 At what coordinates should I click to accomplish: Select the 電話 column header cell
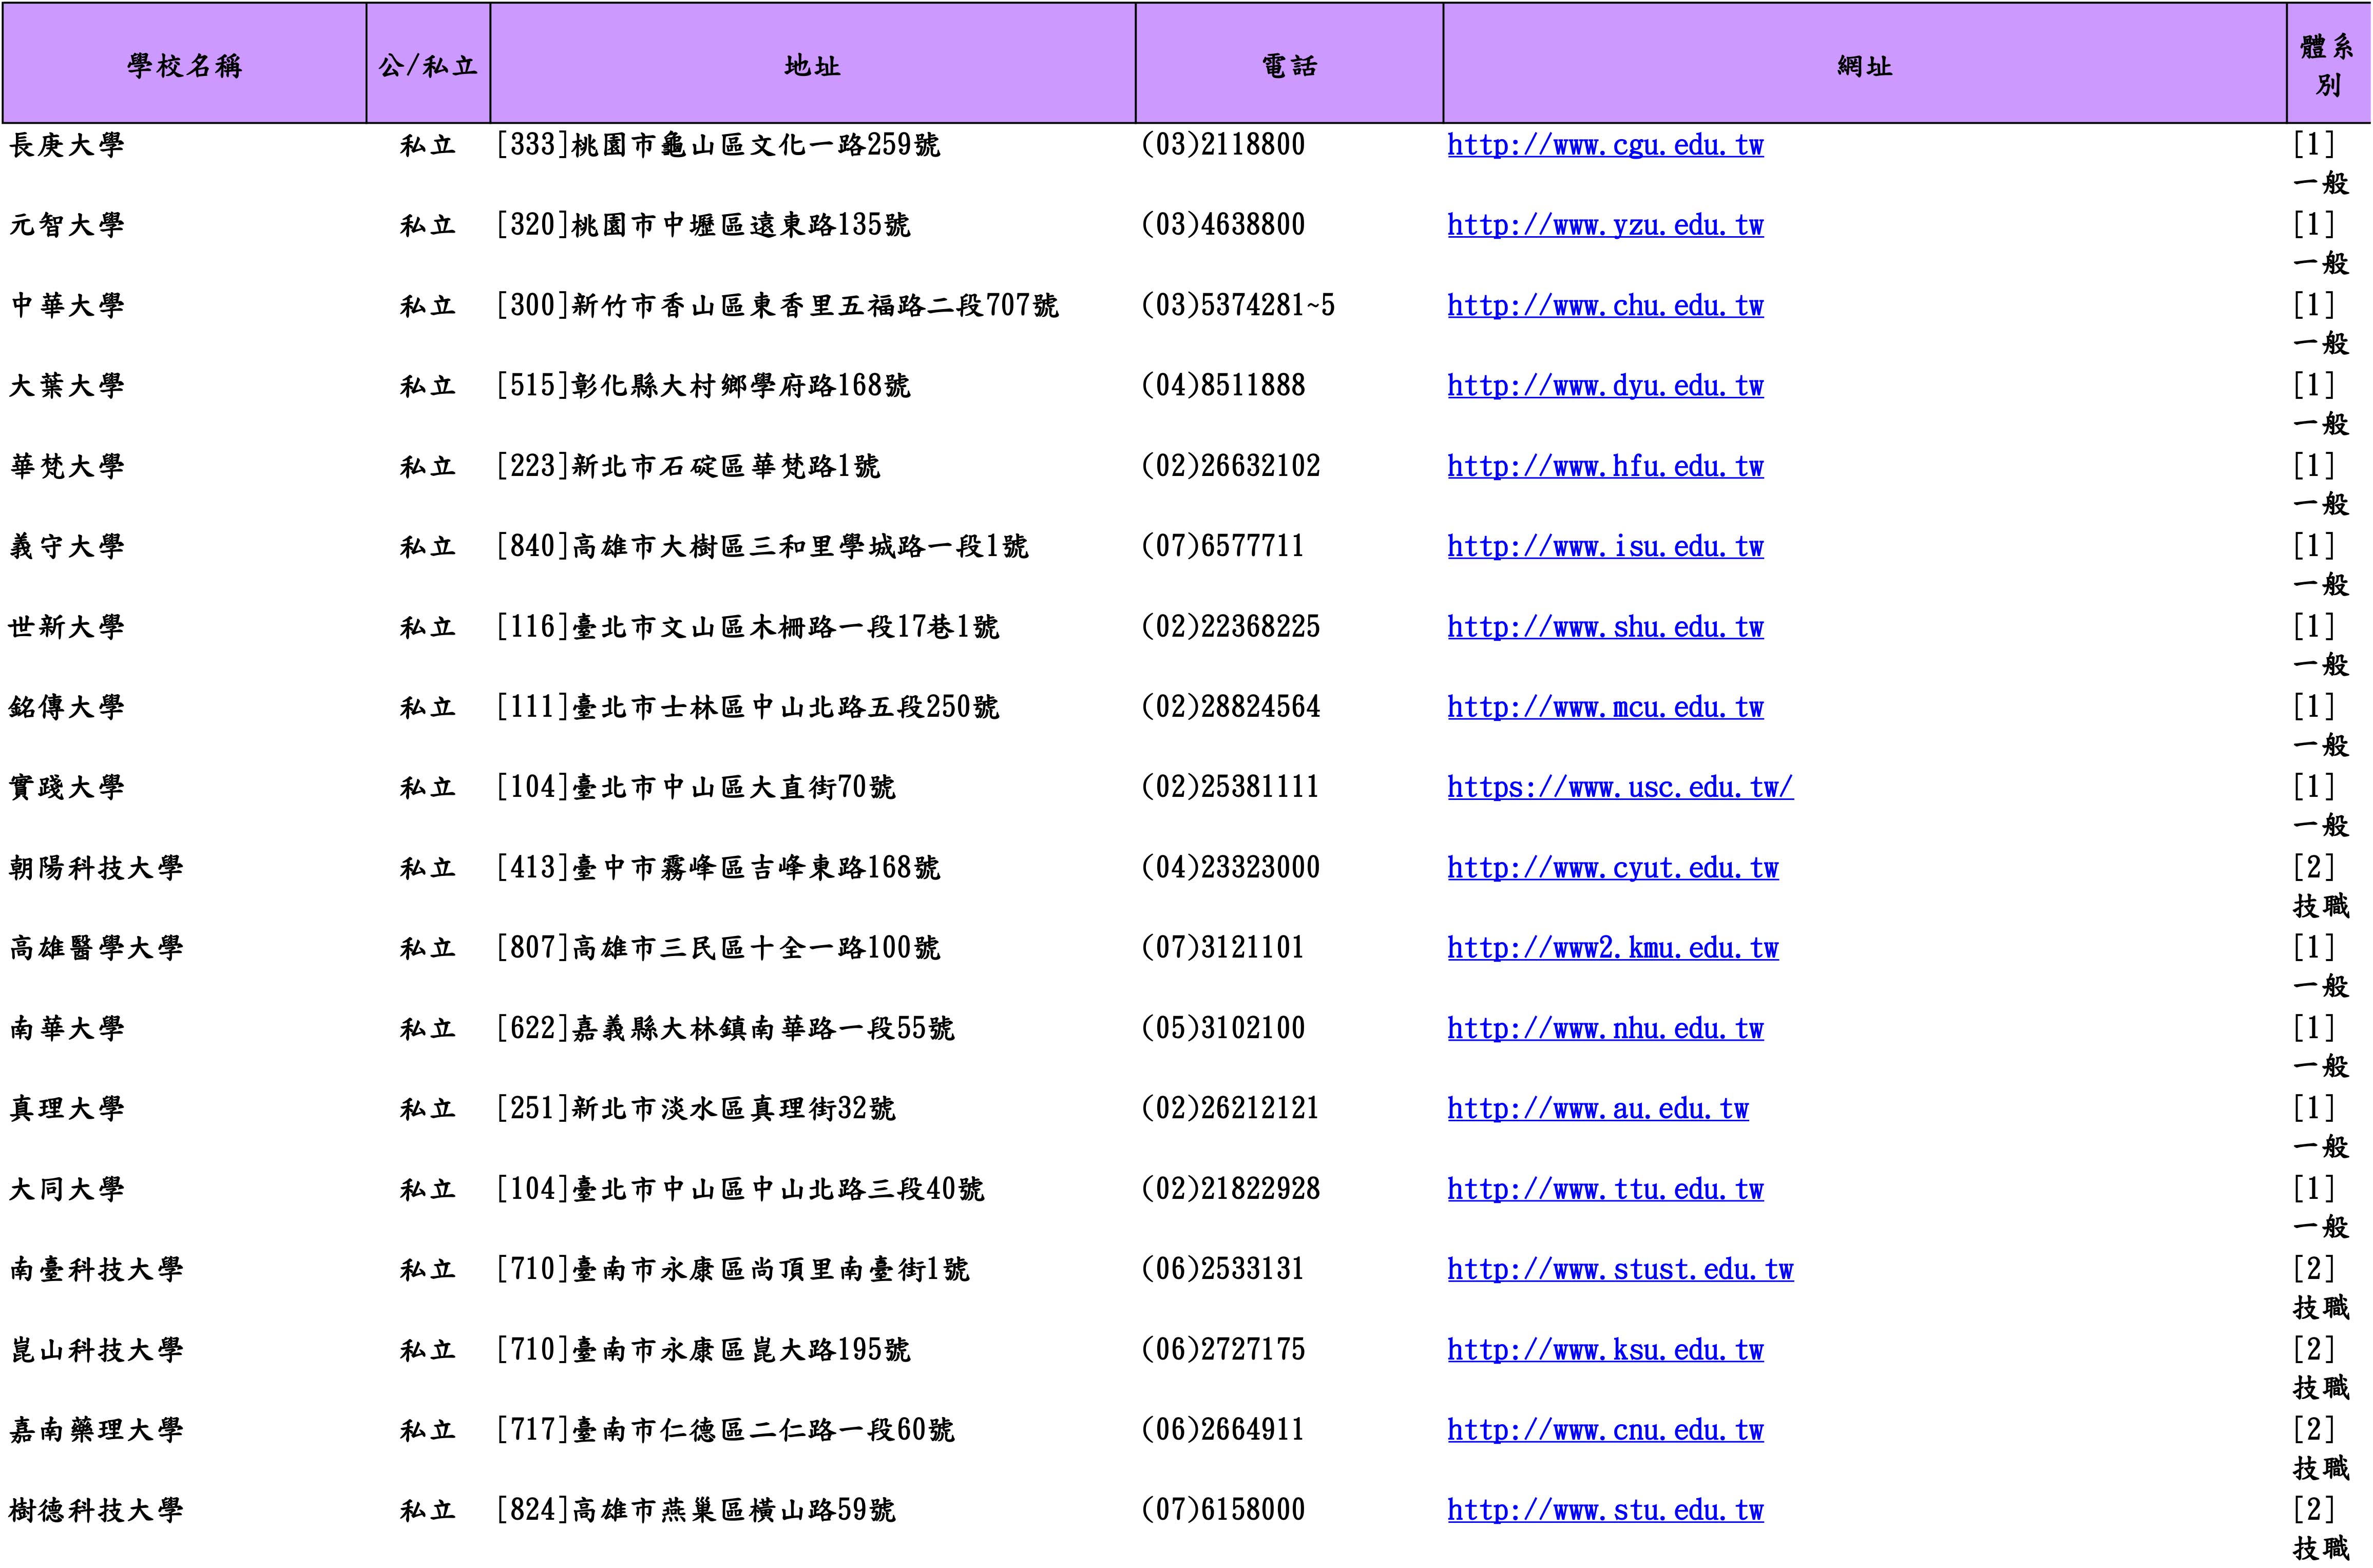(1288, 66)
